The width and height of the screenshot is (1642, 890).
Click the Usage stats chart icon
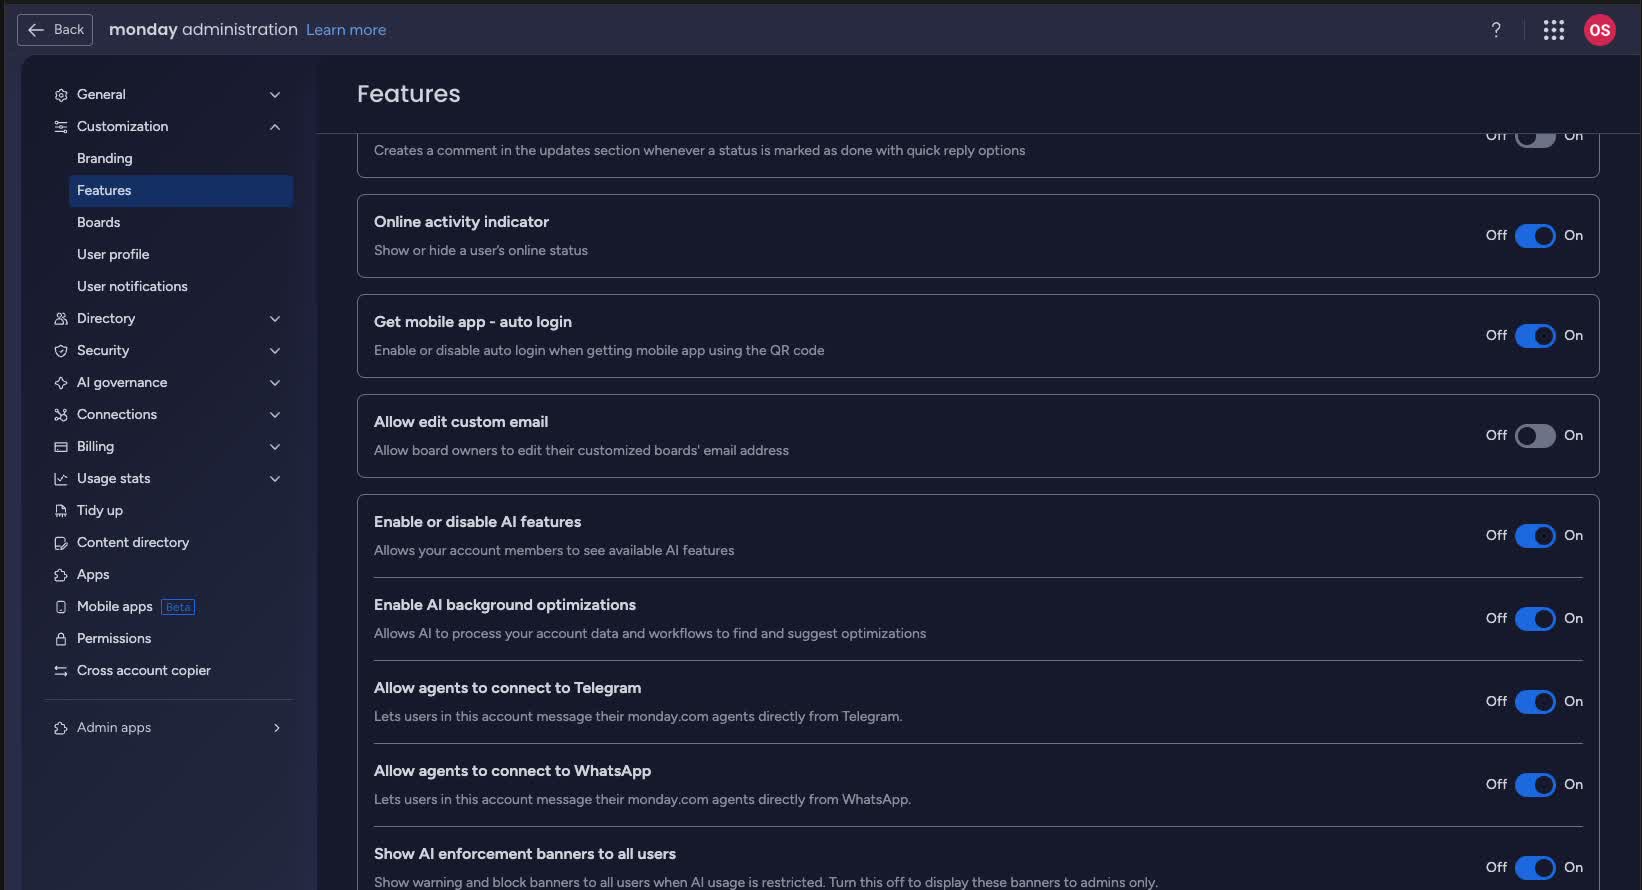tap(61, 479)
